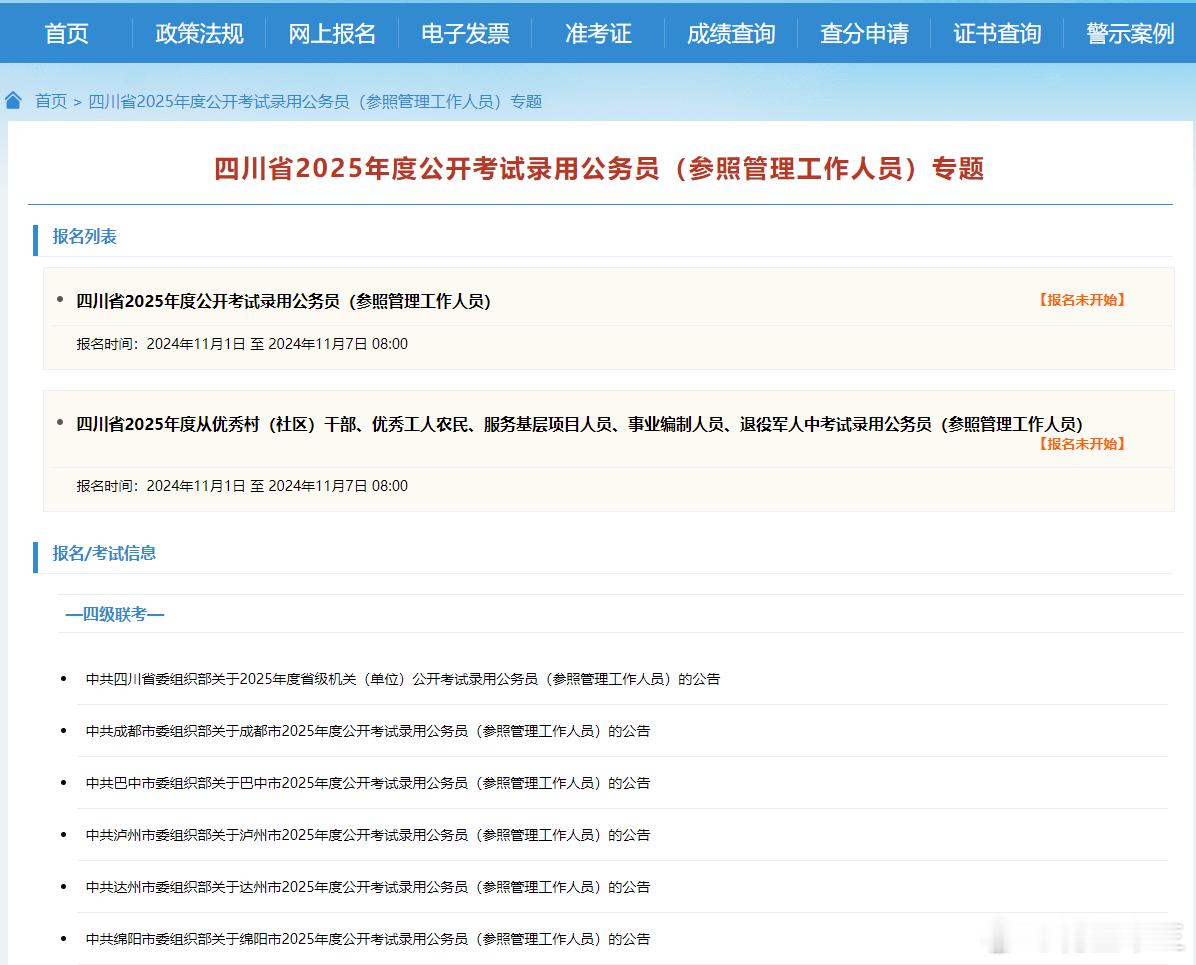Open 查分申请 navigation item
This screenshot has height=965, width=1196.
[x=864, y=34]
